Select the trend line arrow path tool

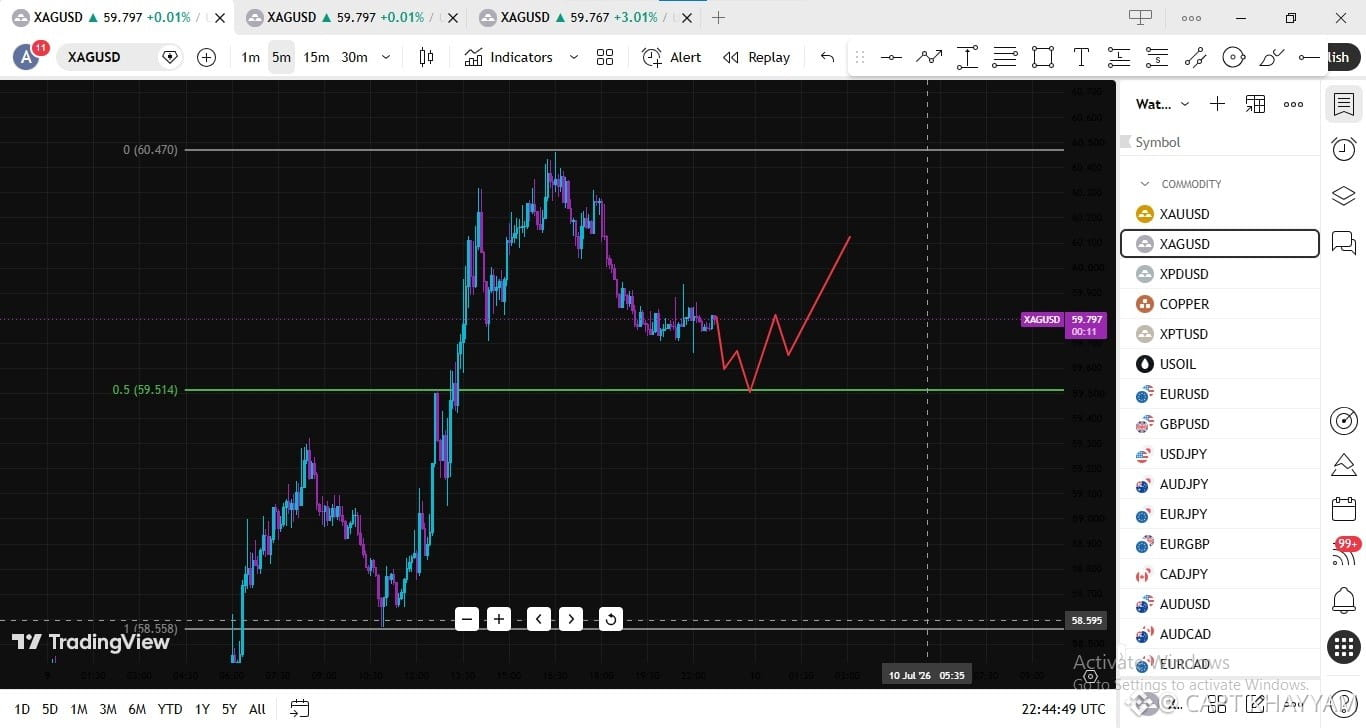click(929, 57)
